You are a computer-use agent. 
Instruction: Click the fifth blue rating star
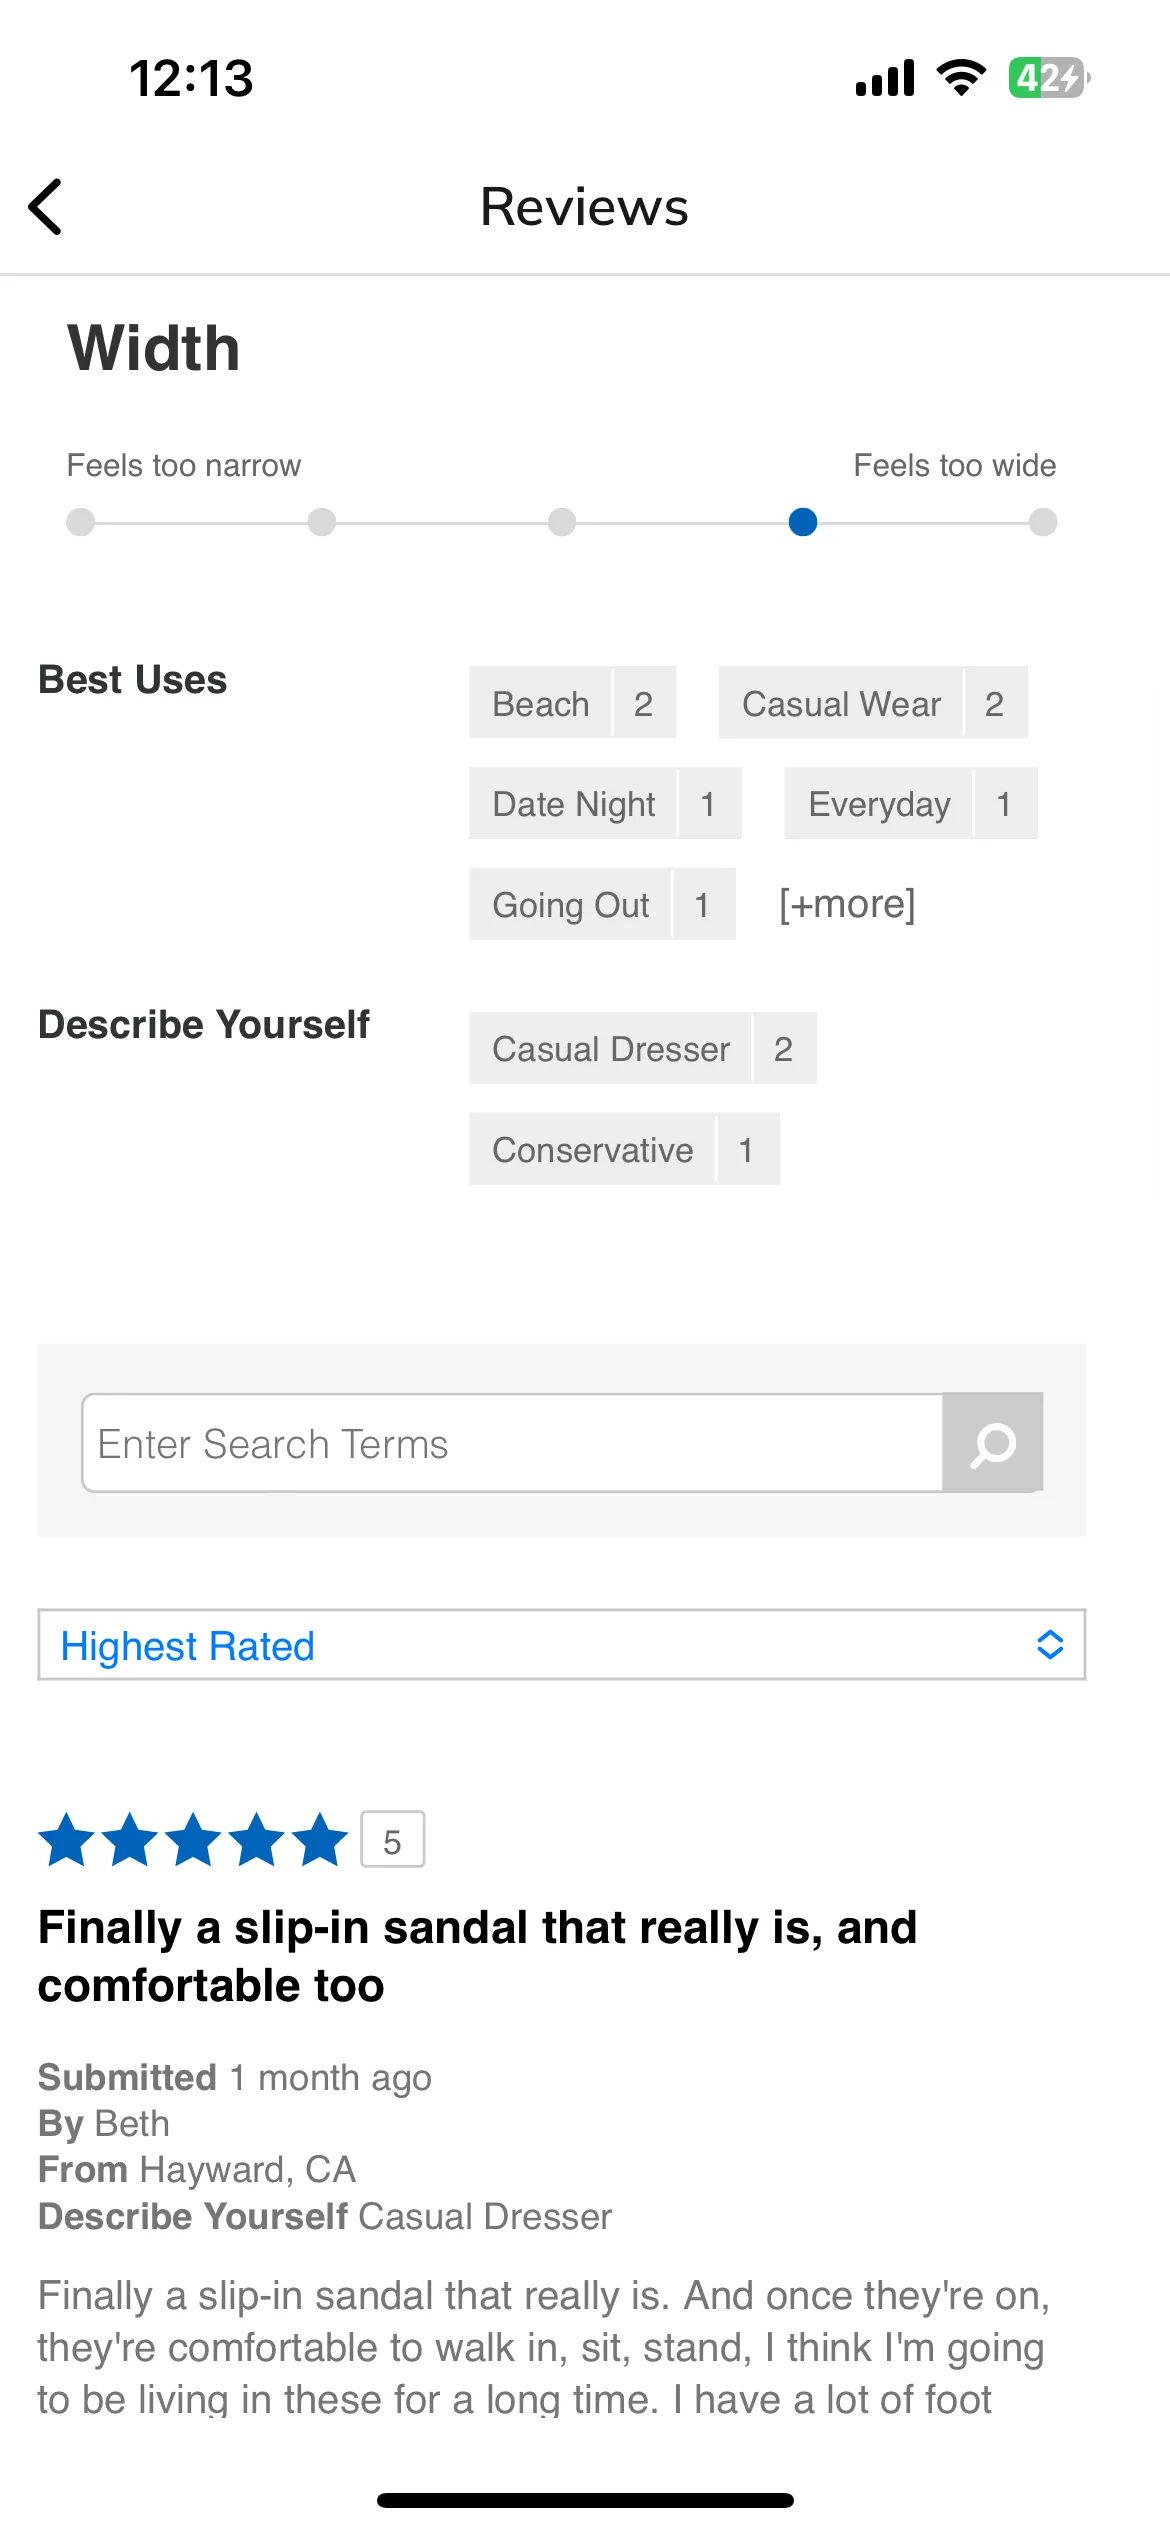(320, 1839)
